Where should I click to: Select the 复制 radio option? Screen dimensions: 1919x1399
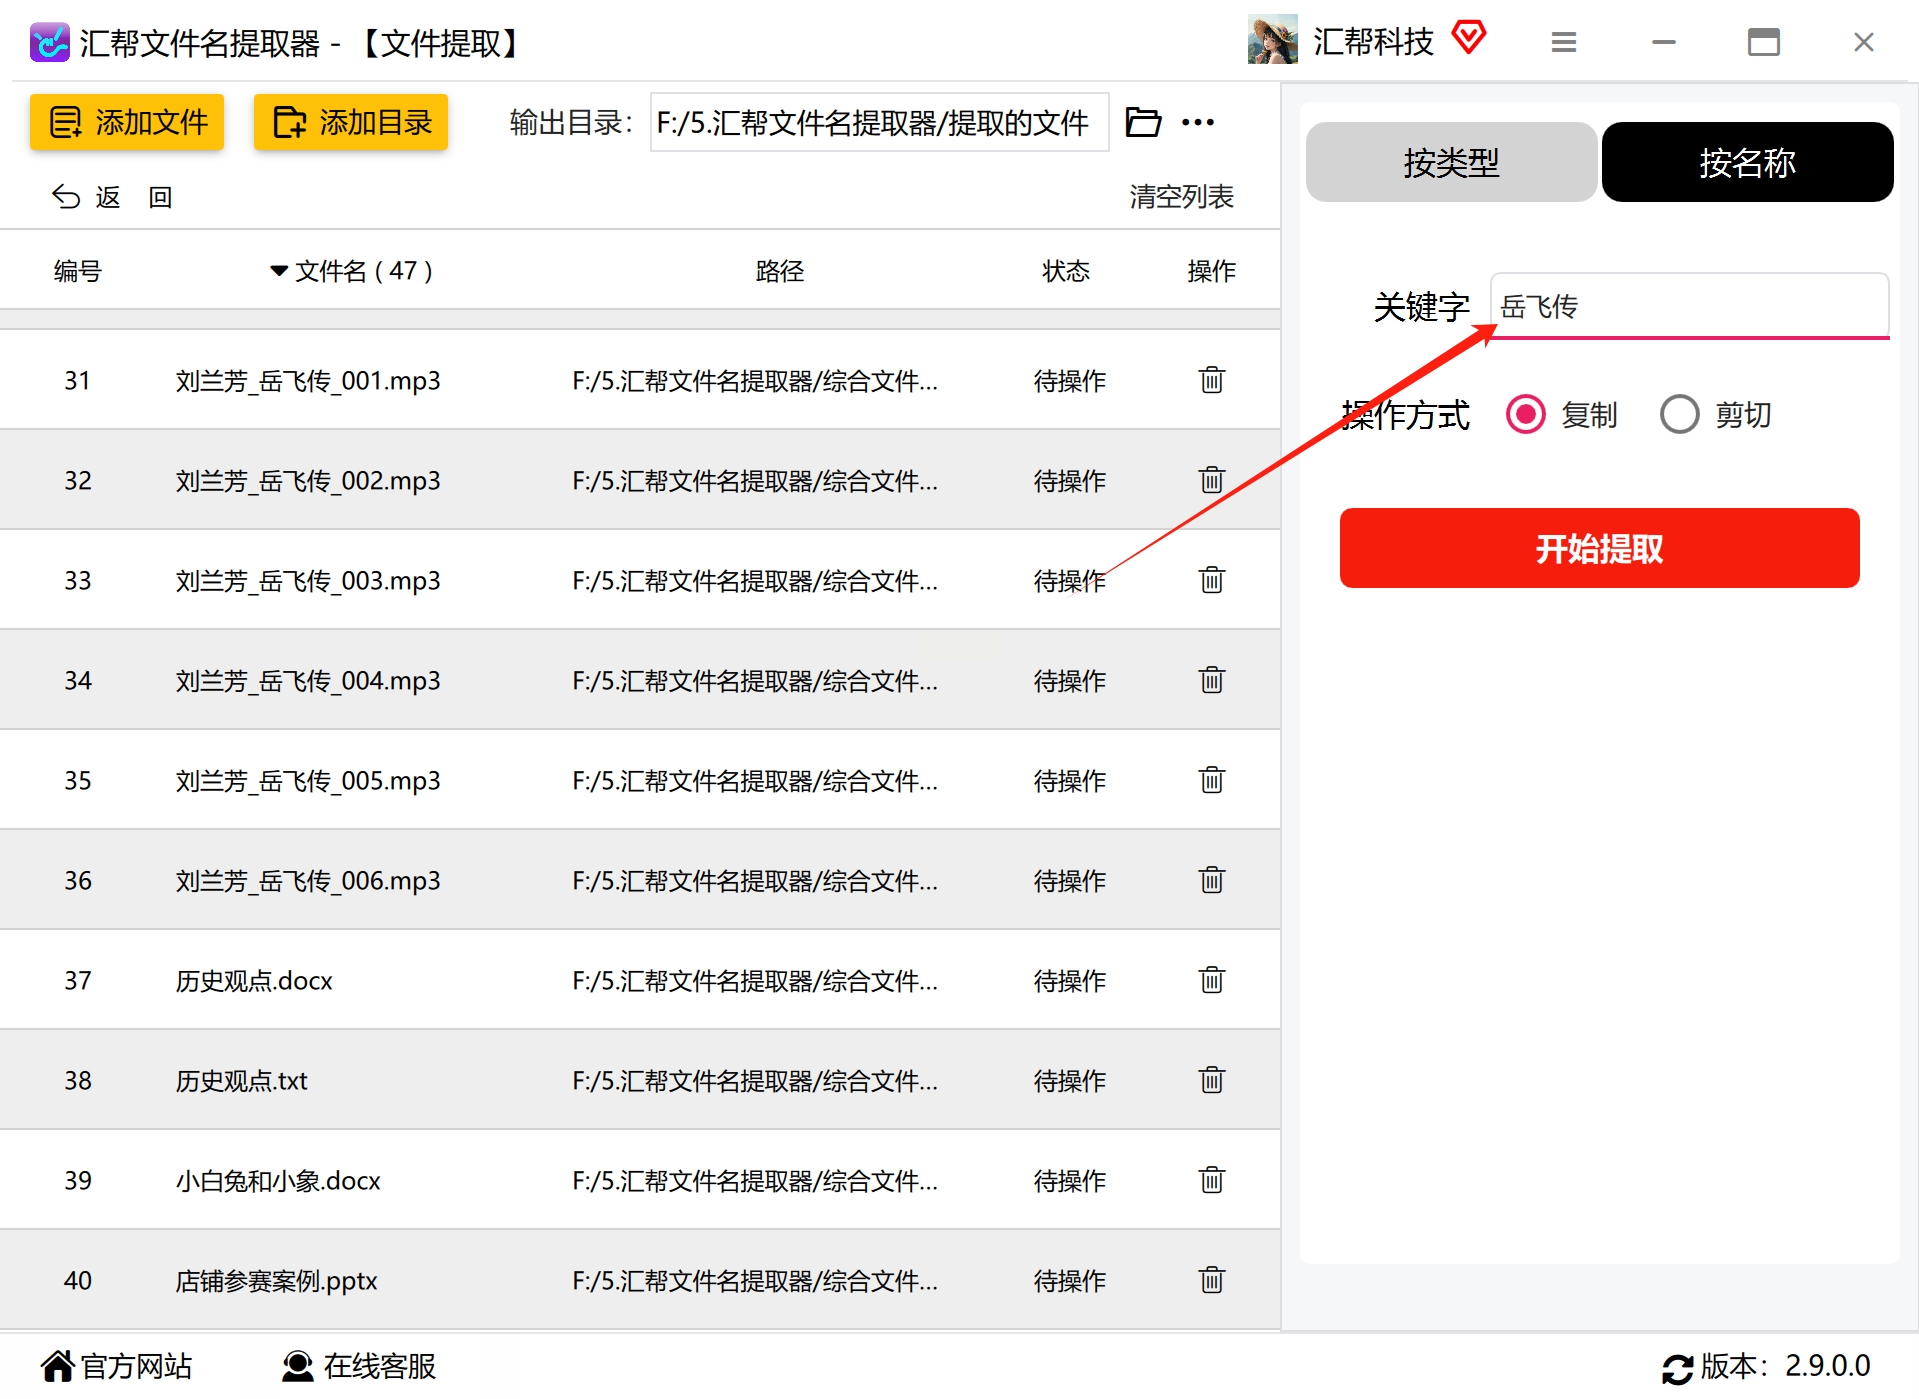(x=1525, y=414)
